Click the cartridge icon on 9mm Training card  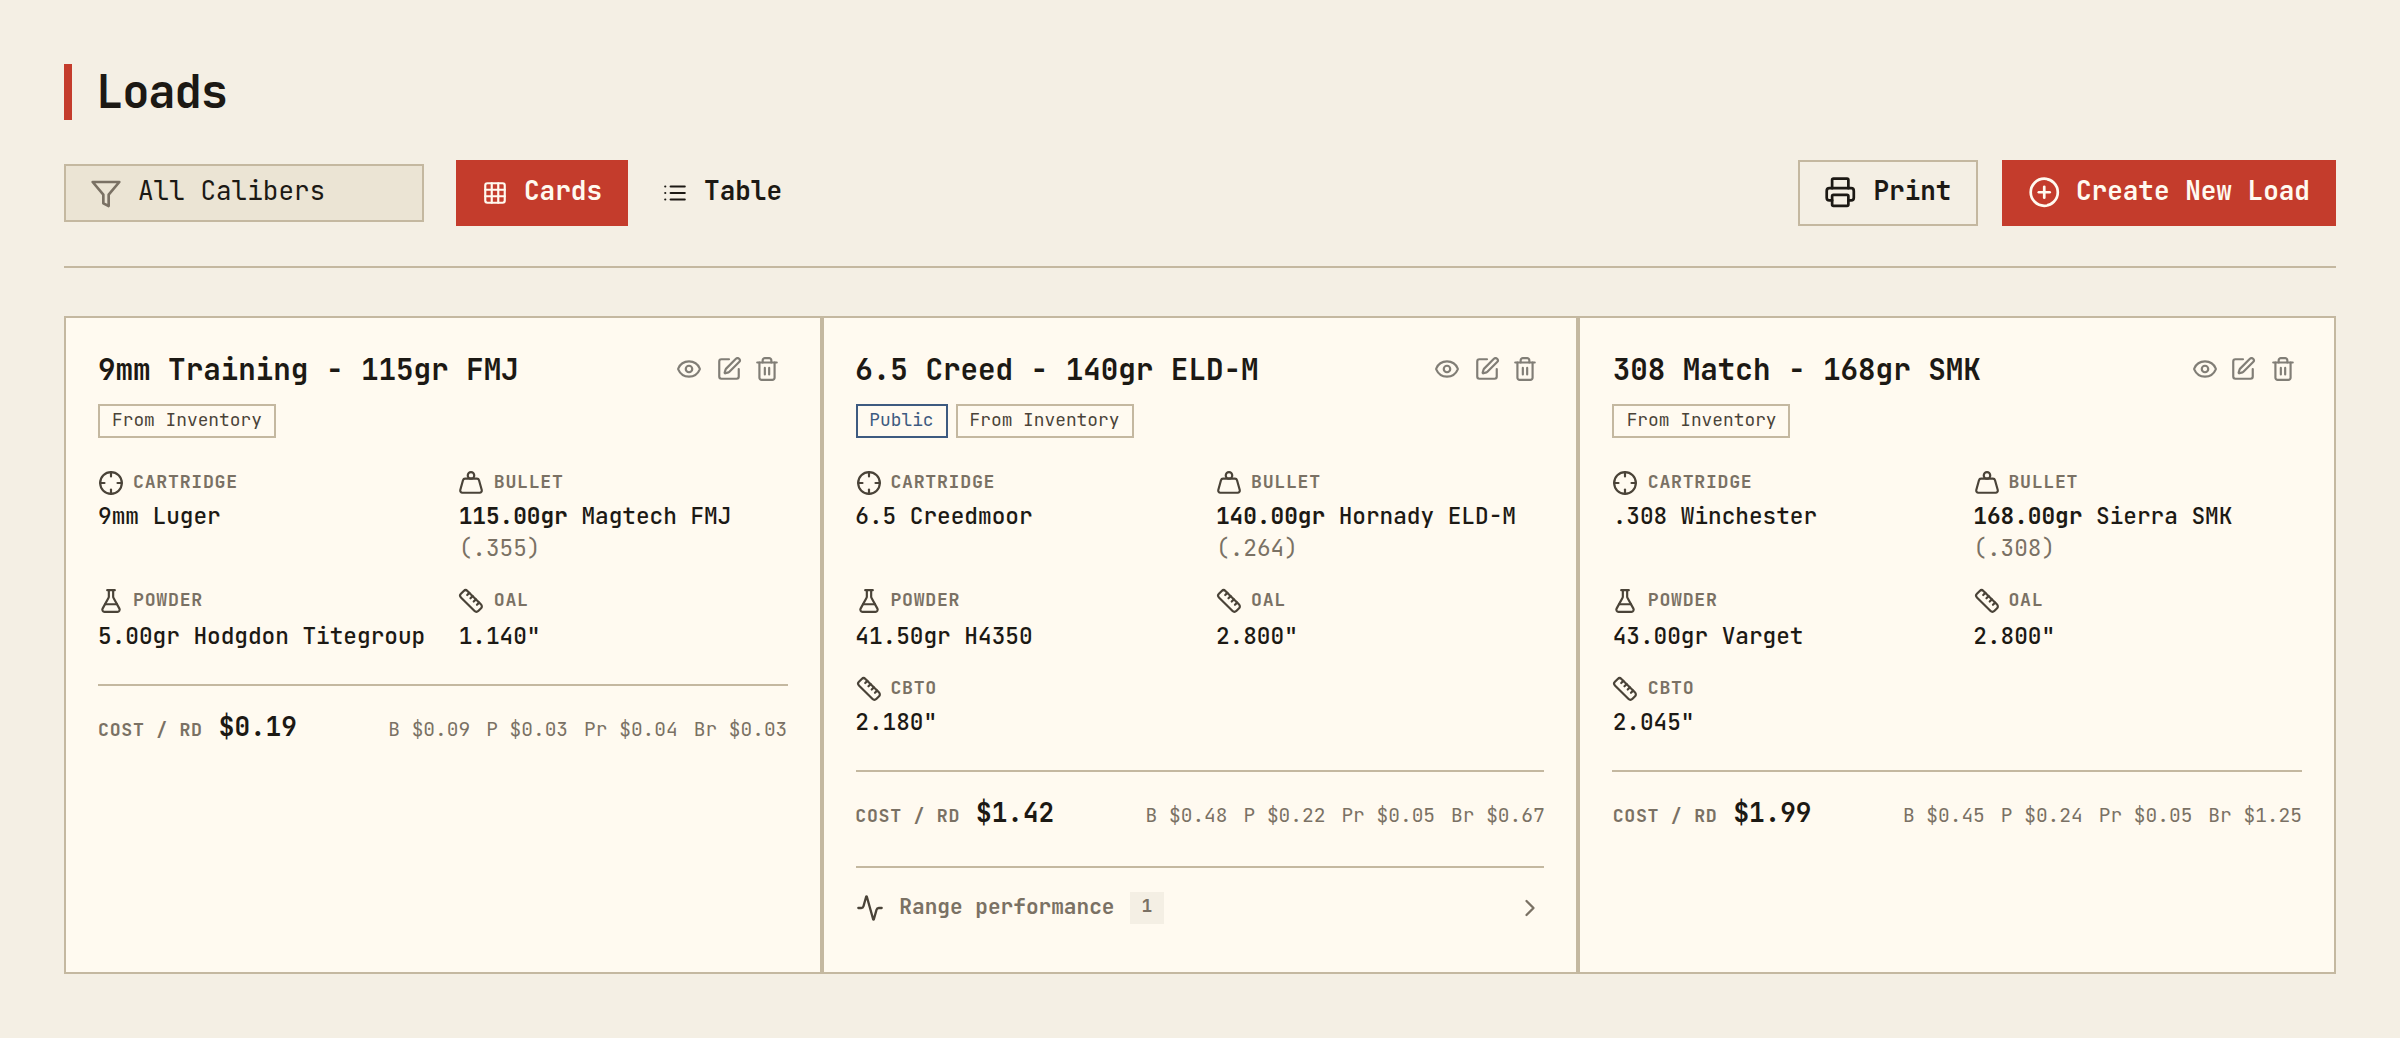coord(111,483)
